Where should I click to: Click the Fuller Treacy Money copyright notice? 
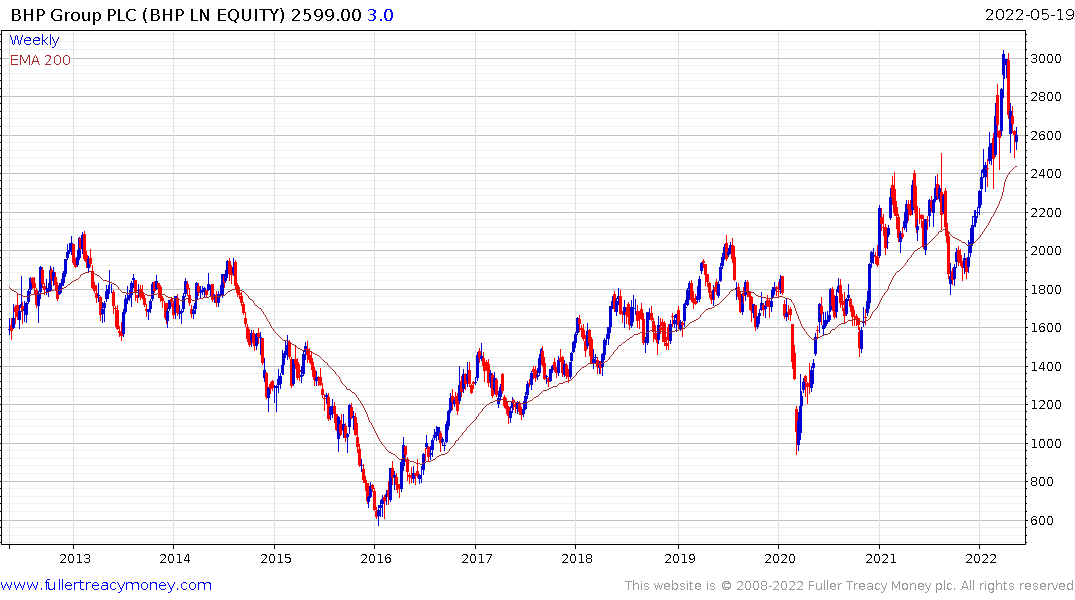click(x=849, y=586)
